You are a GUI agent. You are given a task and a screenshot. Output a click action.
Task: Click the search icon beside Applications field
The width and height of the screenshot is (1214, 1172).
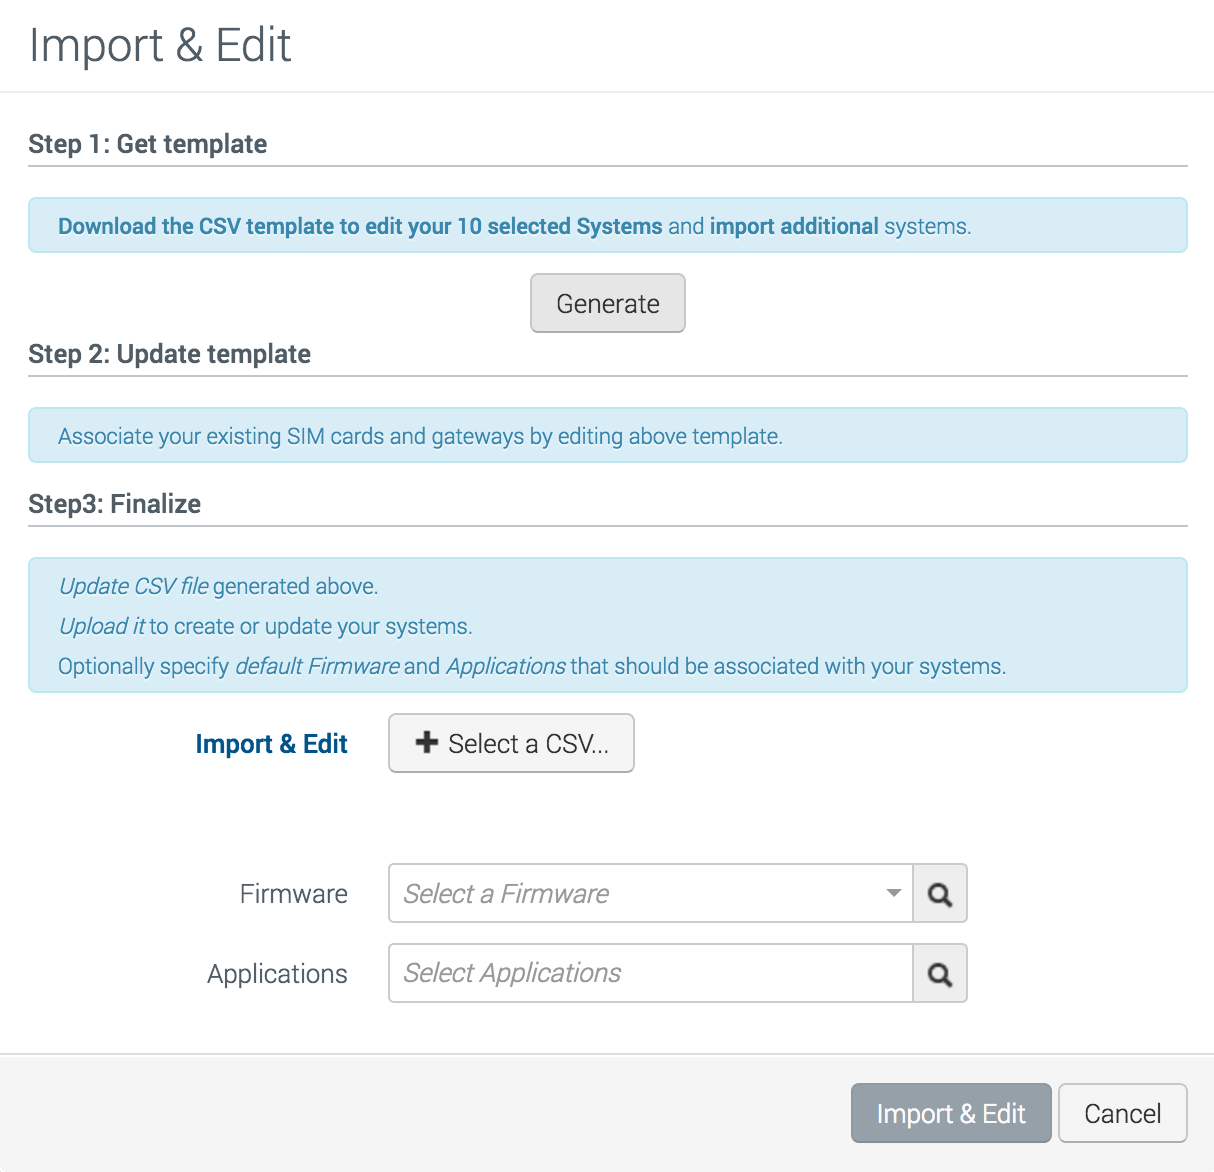coord(940,973)
